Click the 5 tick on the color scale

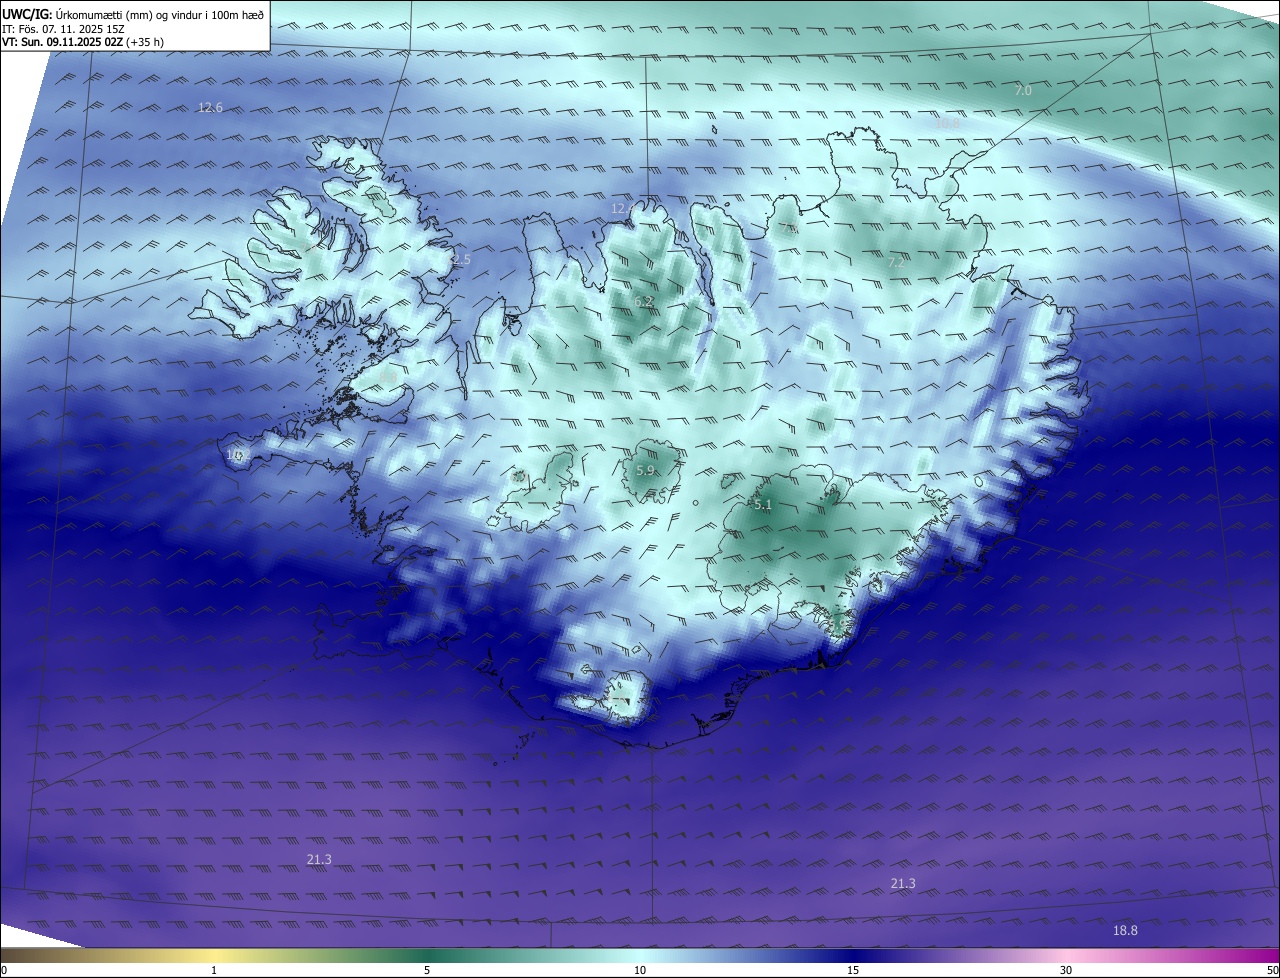[x=427, y=970]
